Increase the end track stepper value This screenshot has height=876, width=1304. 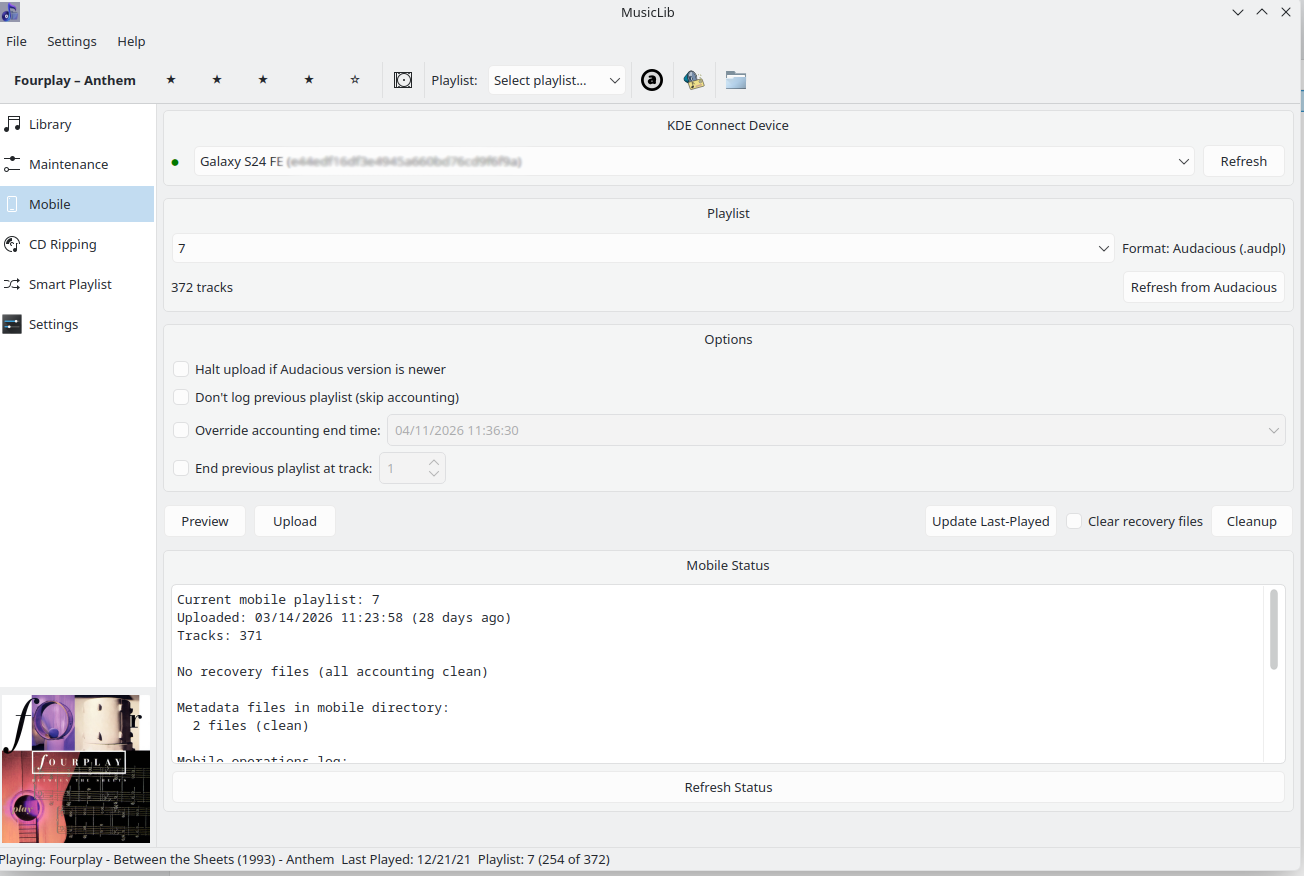(x=434, y=462)
